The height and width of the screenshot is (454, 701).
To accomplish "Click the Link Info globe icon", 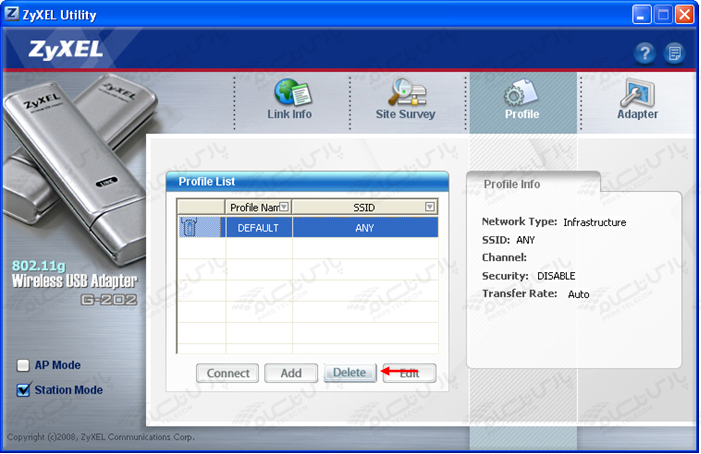I will coord(292,91).
